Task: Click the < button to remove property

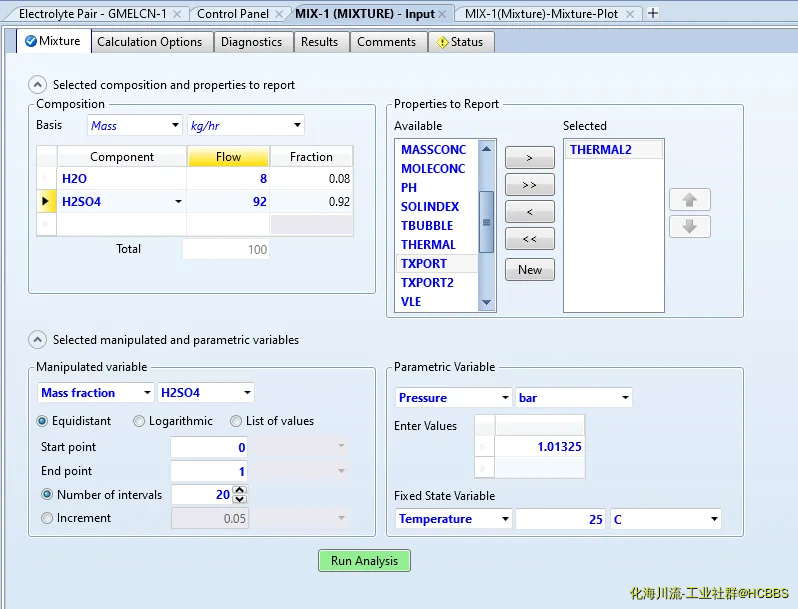Action: click(x=529, y=212)
